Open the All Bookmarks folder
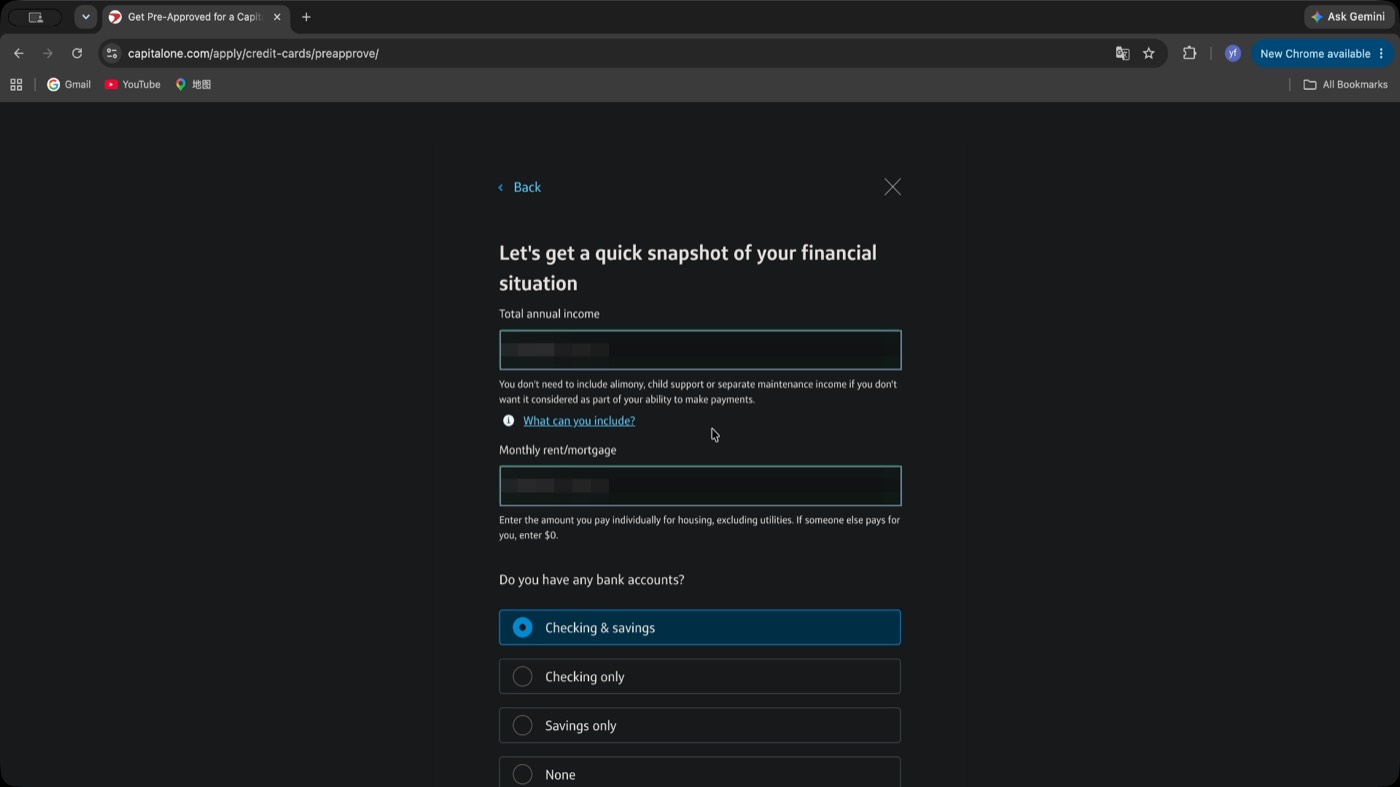This screenshot has height=787, width=1400. [x=1345, y=85]
